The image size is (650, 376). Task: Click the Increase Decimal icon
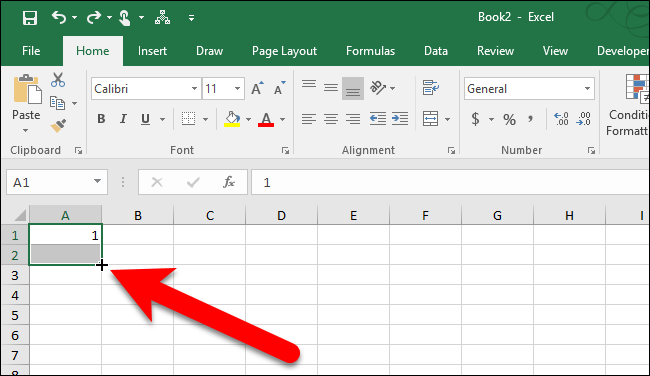(x=561, y=119)
